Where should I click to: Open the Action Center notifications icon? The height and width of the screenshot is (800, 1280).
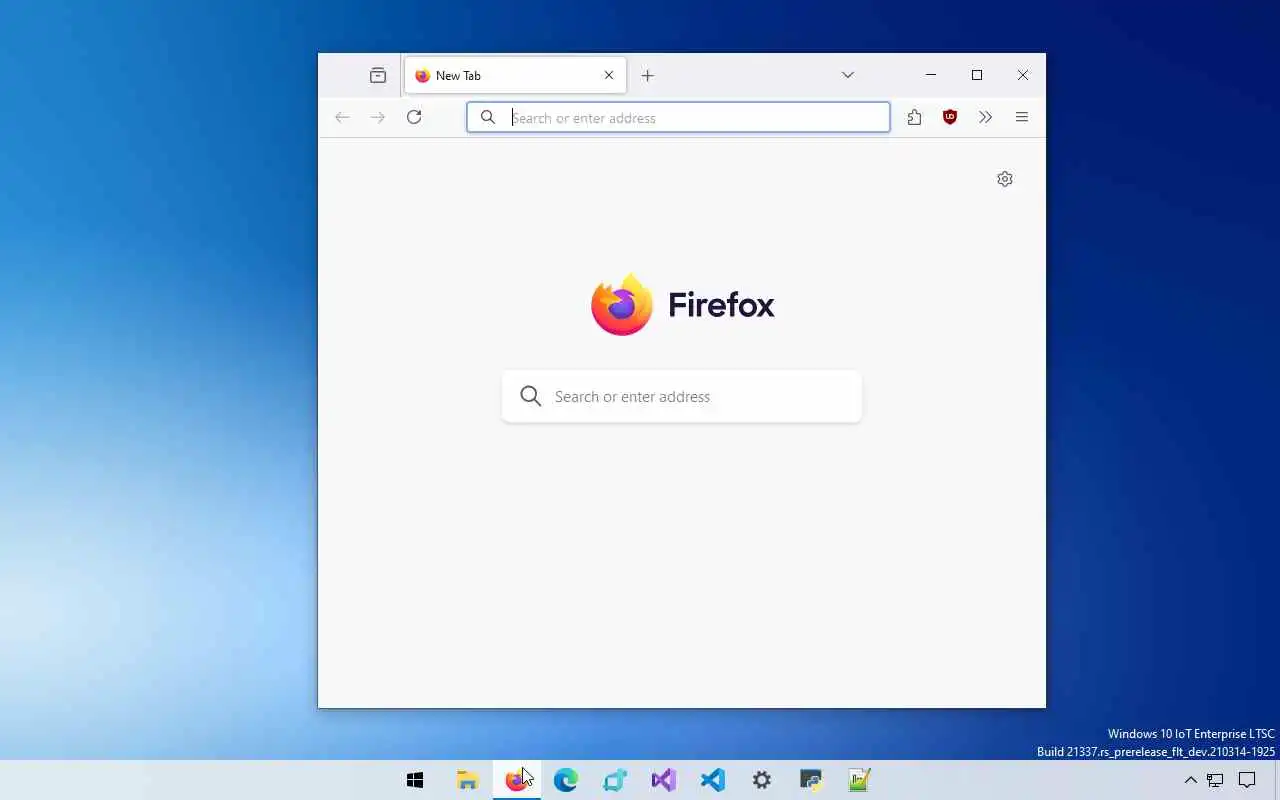pyautogui.click(x=1247, y=780)
